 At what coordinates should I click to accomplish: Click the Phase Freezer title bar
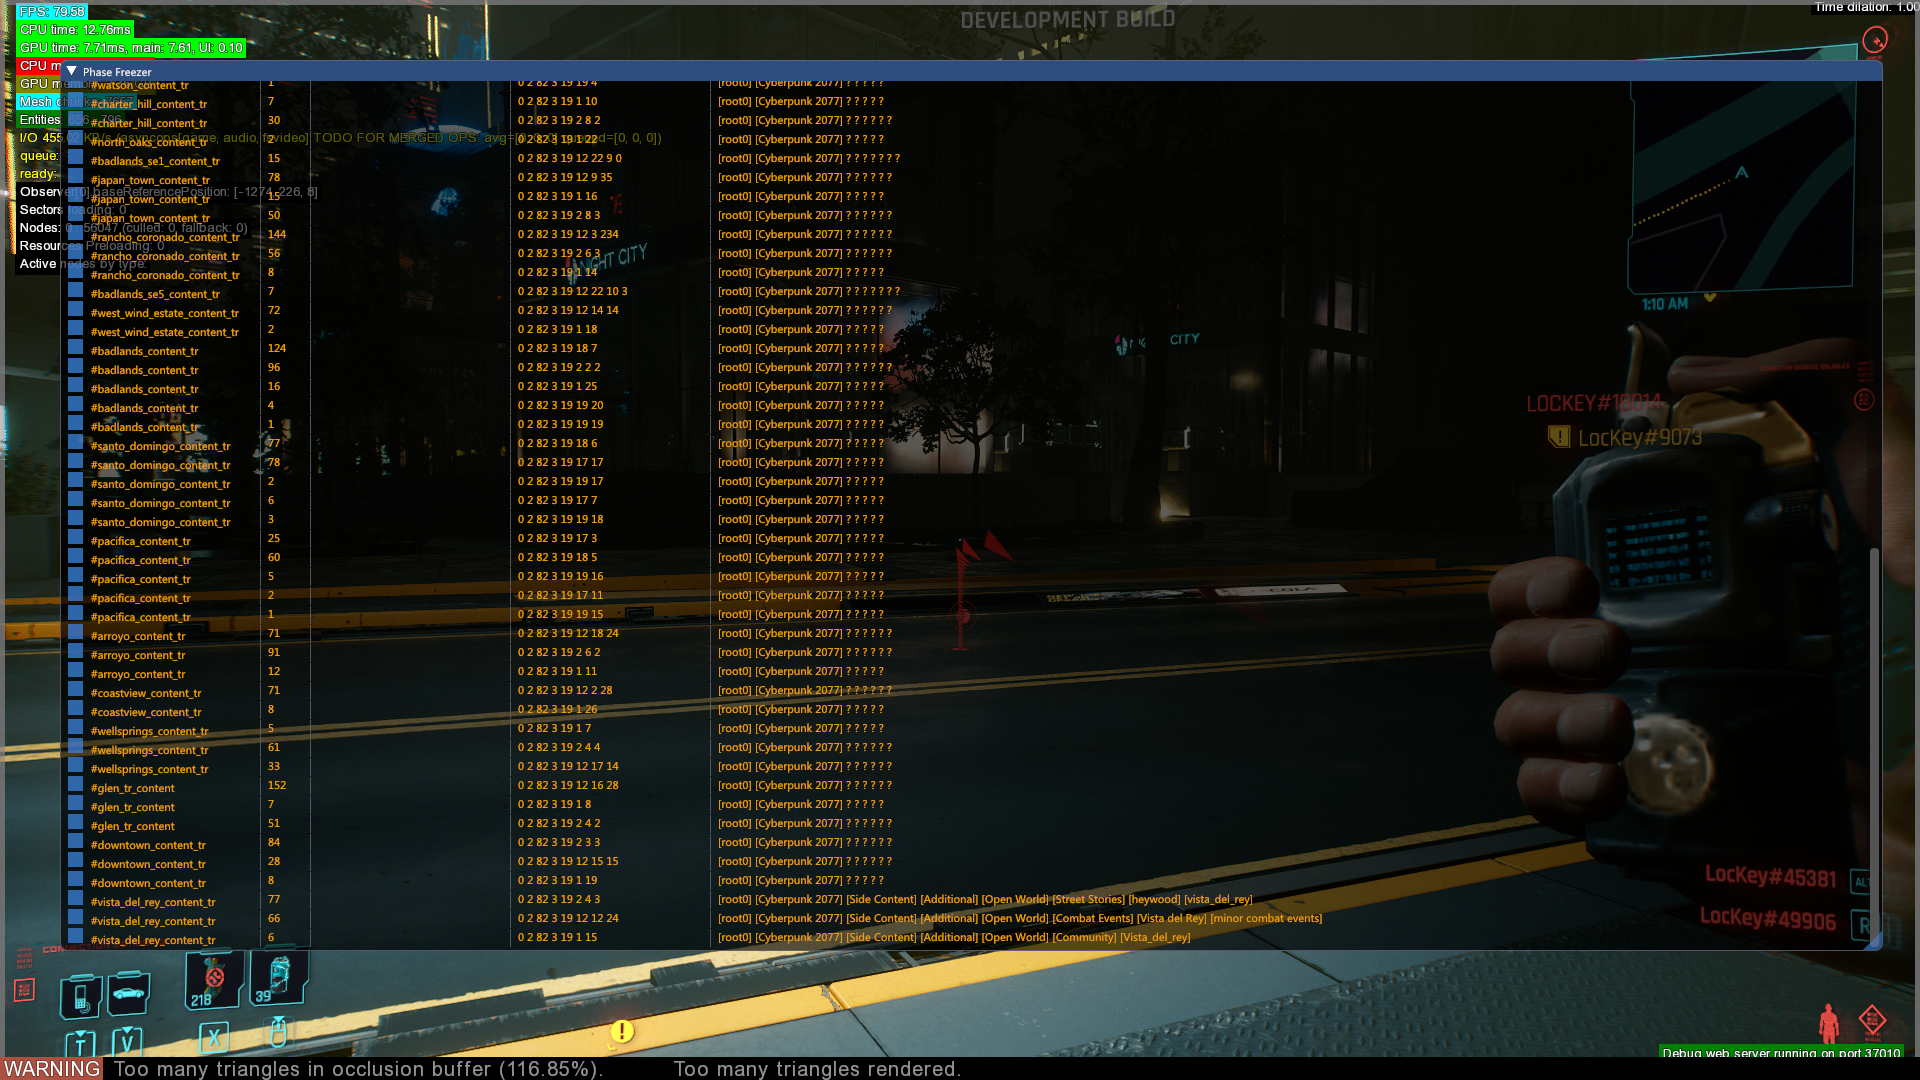click(x=971, y=72)
